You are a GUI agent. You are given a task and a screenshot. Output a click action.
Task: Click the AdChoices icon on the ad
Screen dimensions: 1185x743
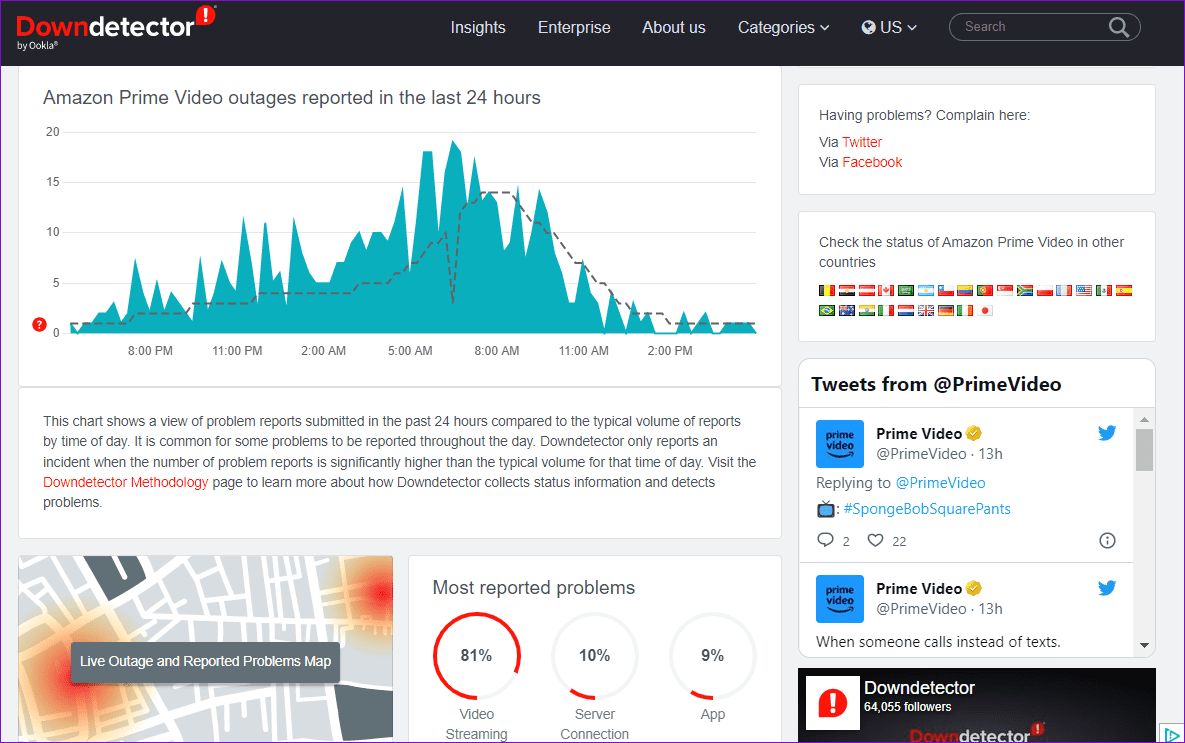[1171, 734]
